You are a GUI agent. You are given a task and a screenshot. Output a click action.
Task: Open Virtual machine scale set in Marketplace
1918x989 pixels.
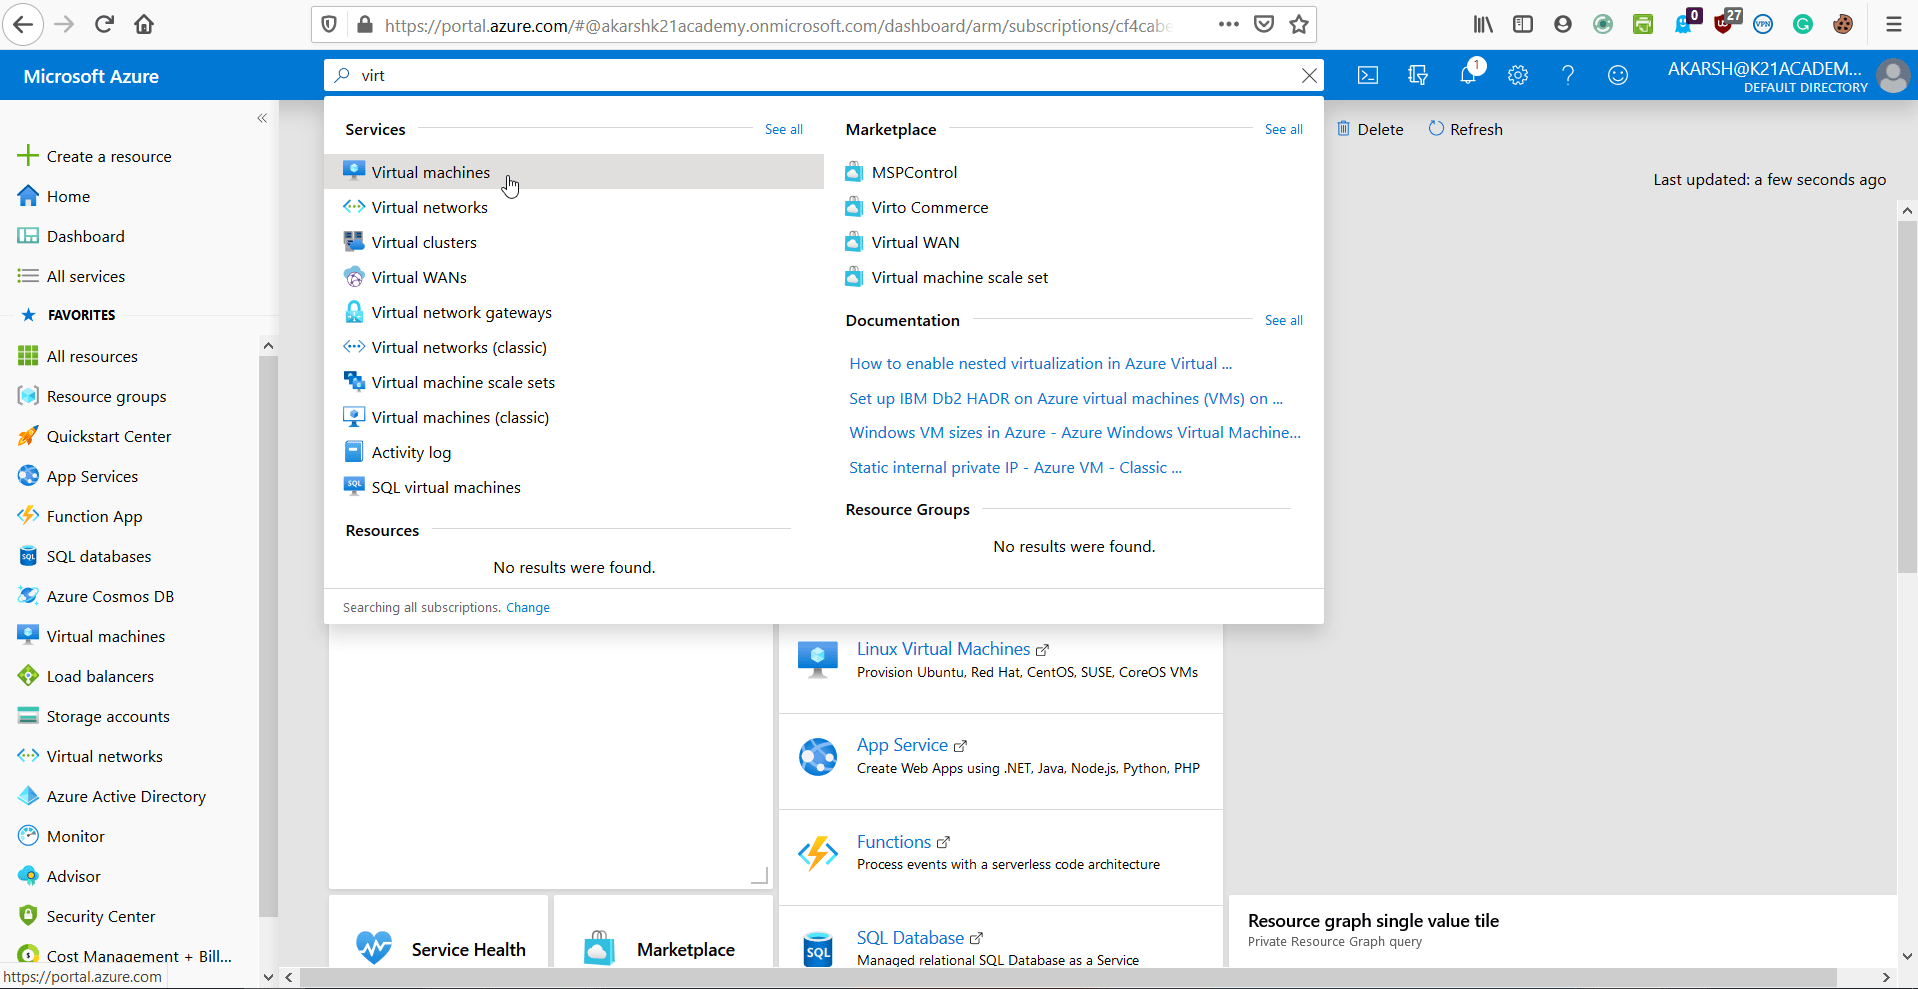(959, 277)
